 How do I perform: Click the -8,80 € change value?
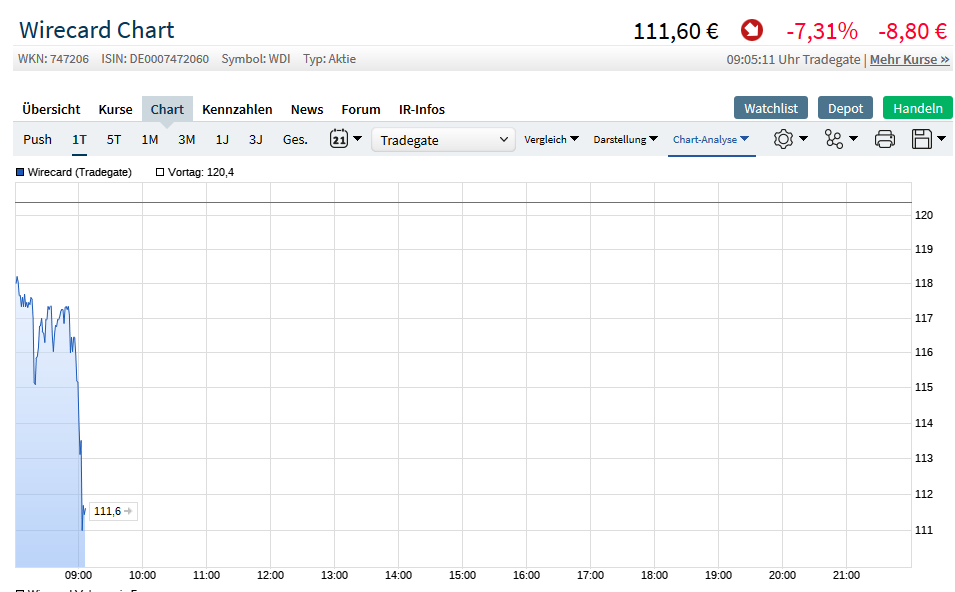pos(912,31)
